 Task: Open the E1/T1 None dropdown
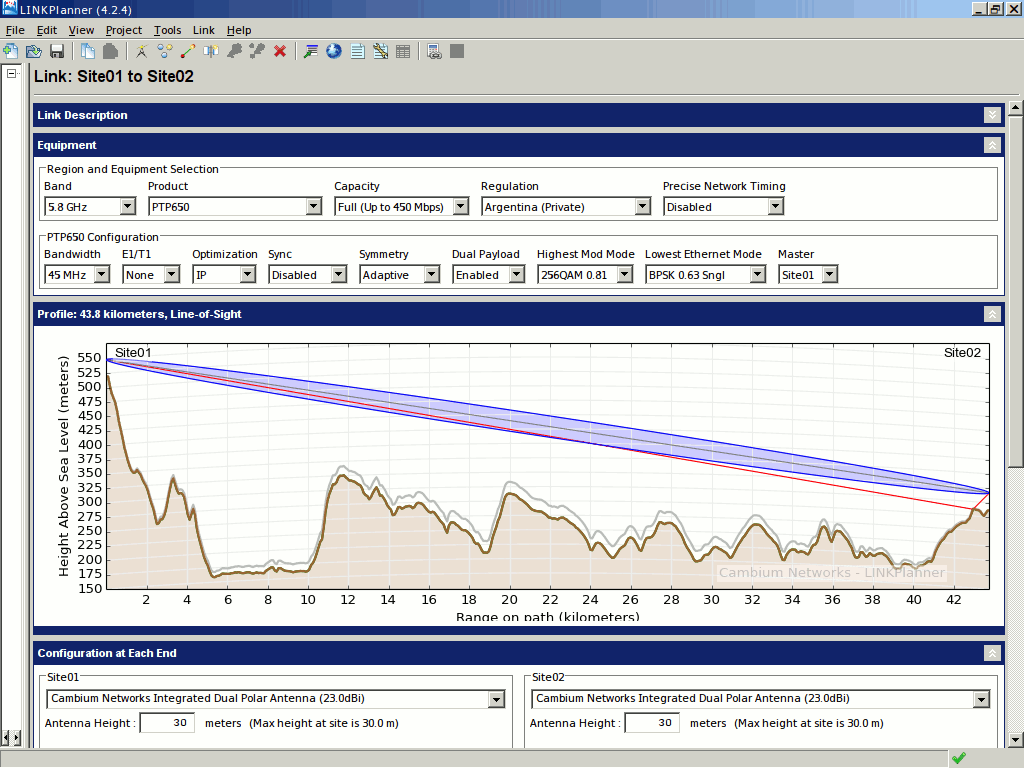[x=172, y=275]
